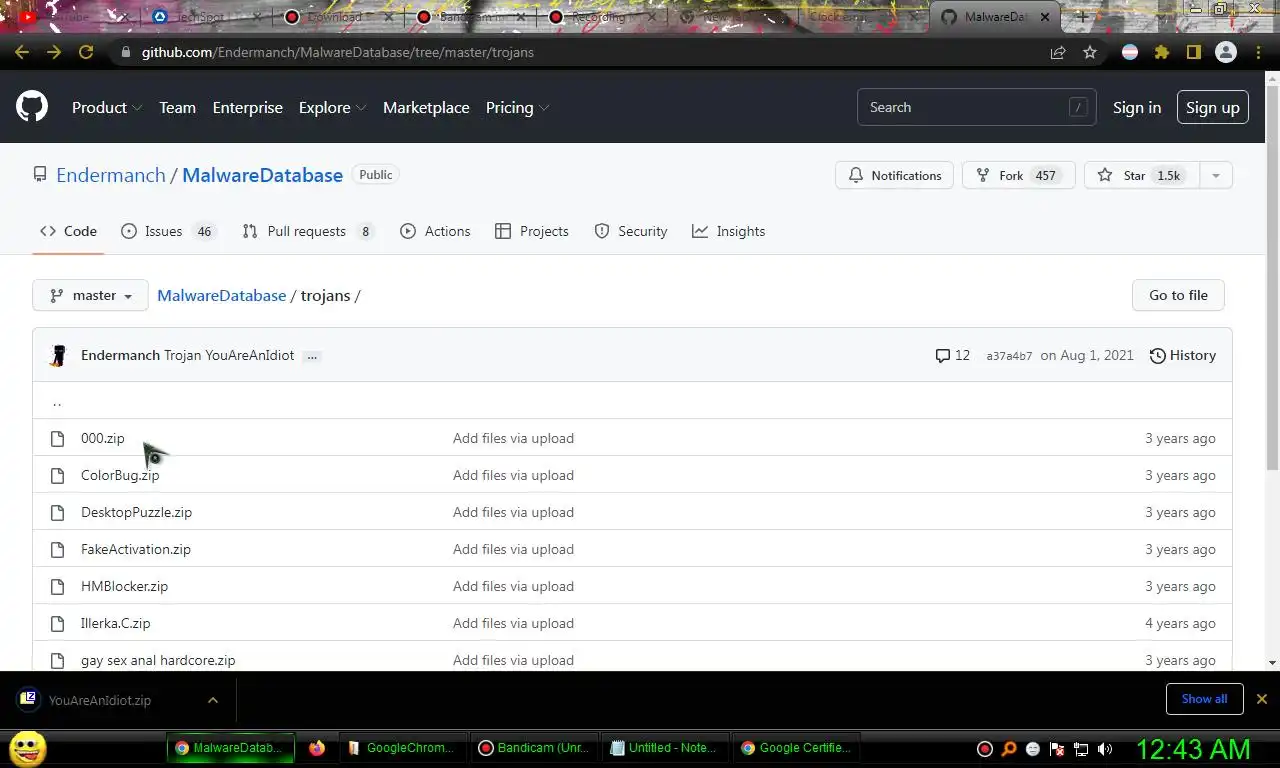Click the DesktopPuzzle.zip file icon
This screenshot has height=768, width=1280.
pos(57,512)
